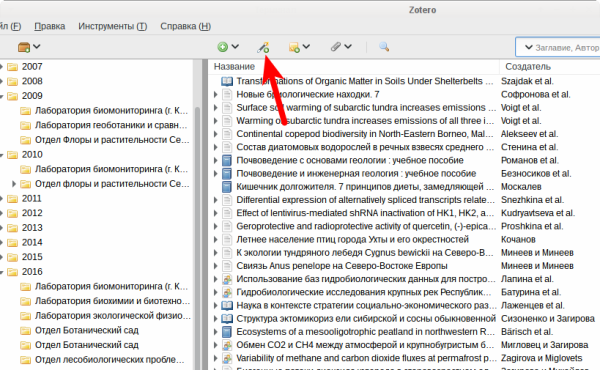This screenshot has height=370, width=600.
Task: Click folder icon of Лаборатория биомониторинга under 2016
Action: 26,287
